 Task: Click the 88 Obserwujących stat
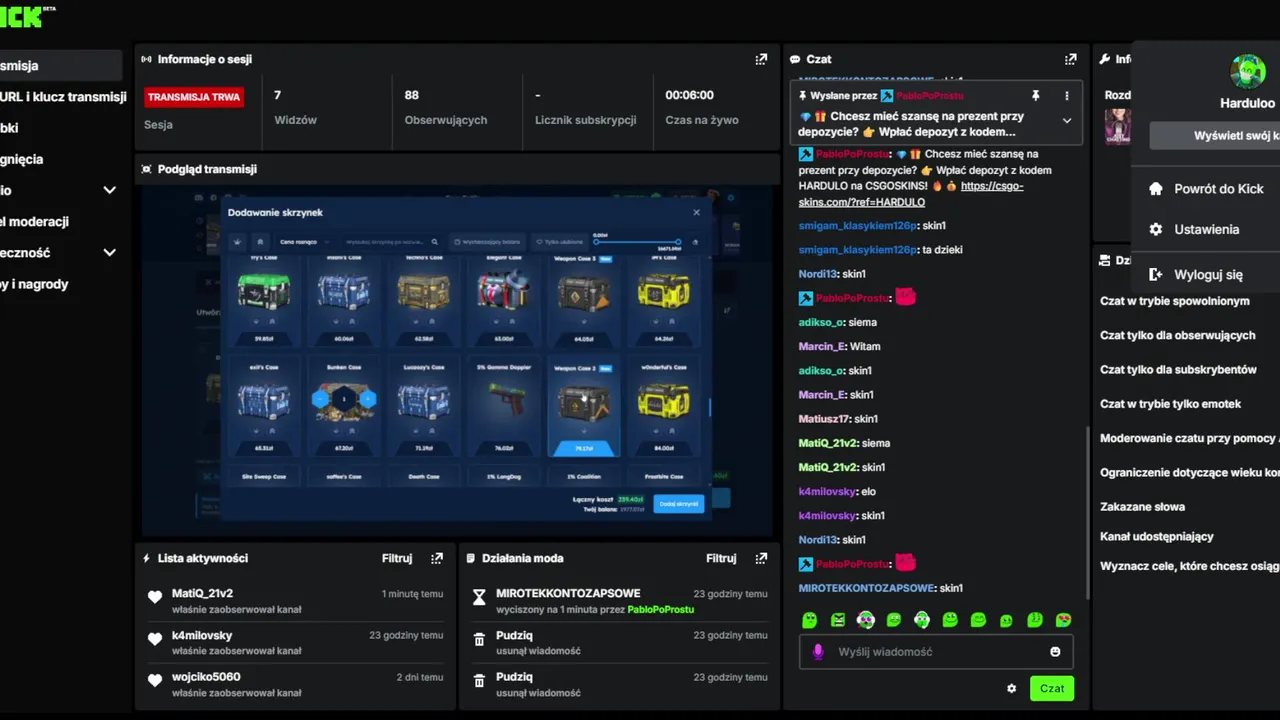445,107
